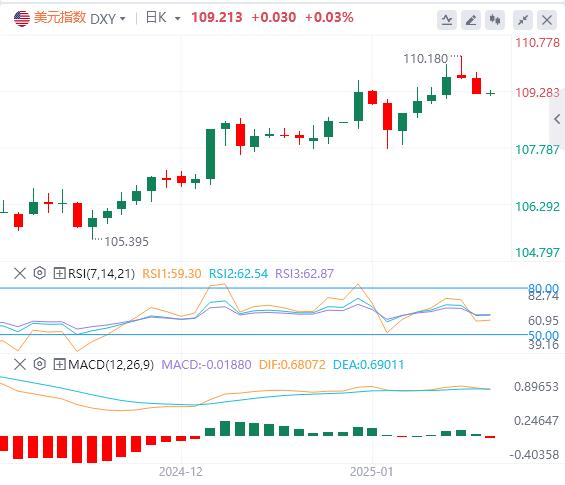
Task: Expand the right side panel arrow
Action: 557,119
